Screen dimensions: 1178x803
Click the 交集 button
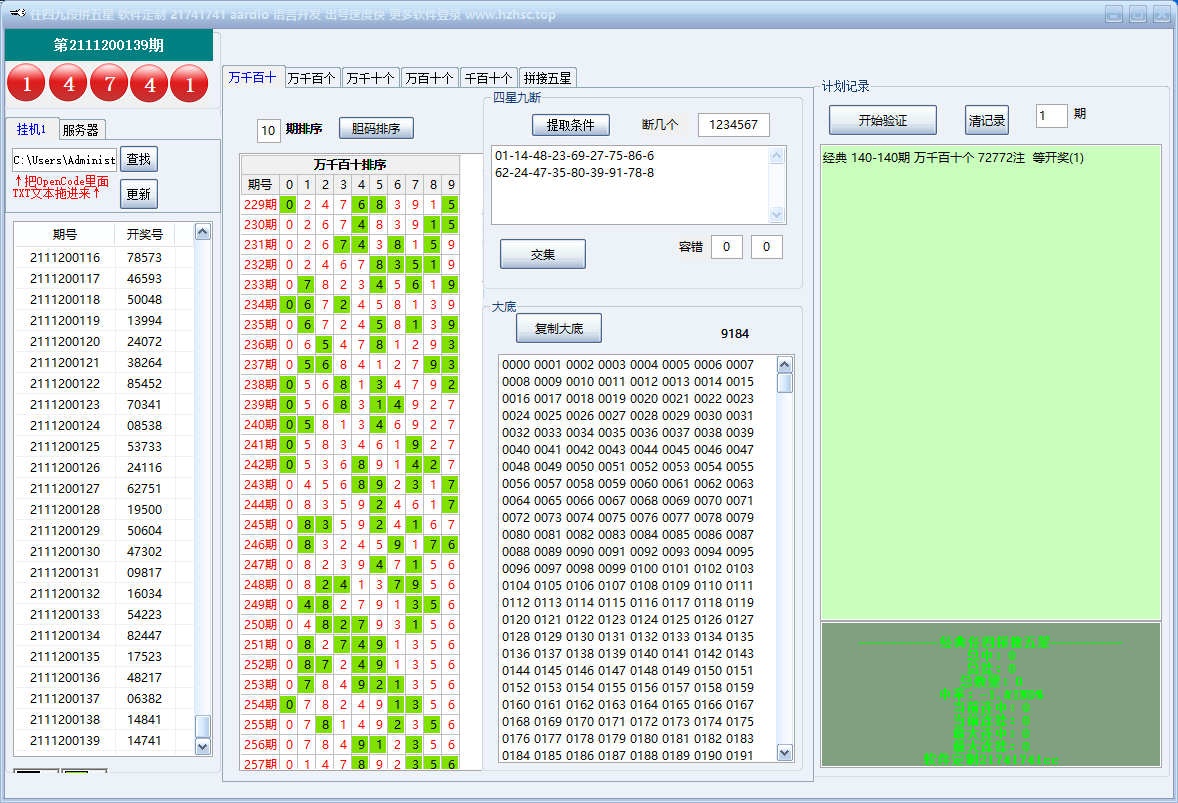[x=542, y=255]
